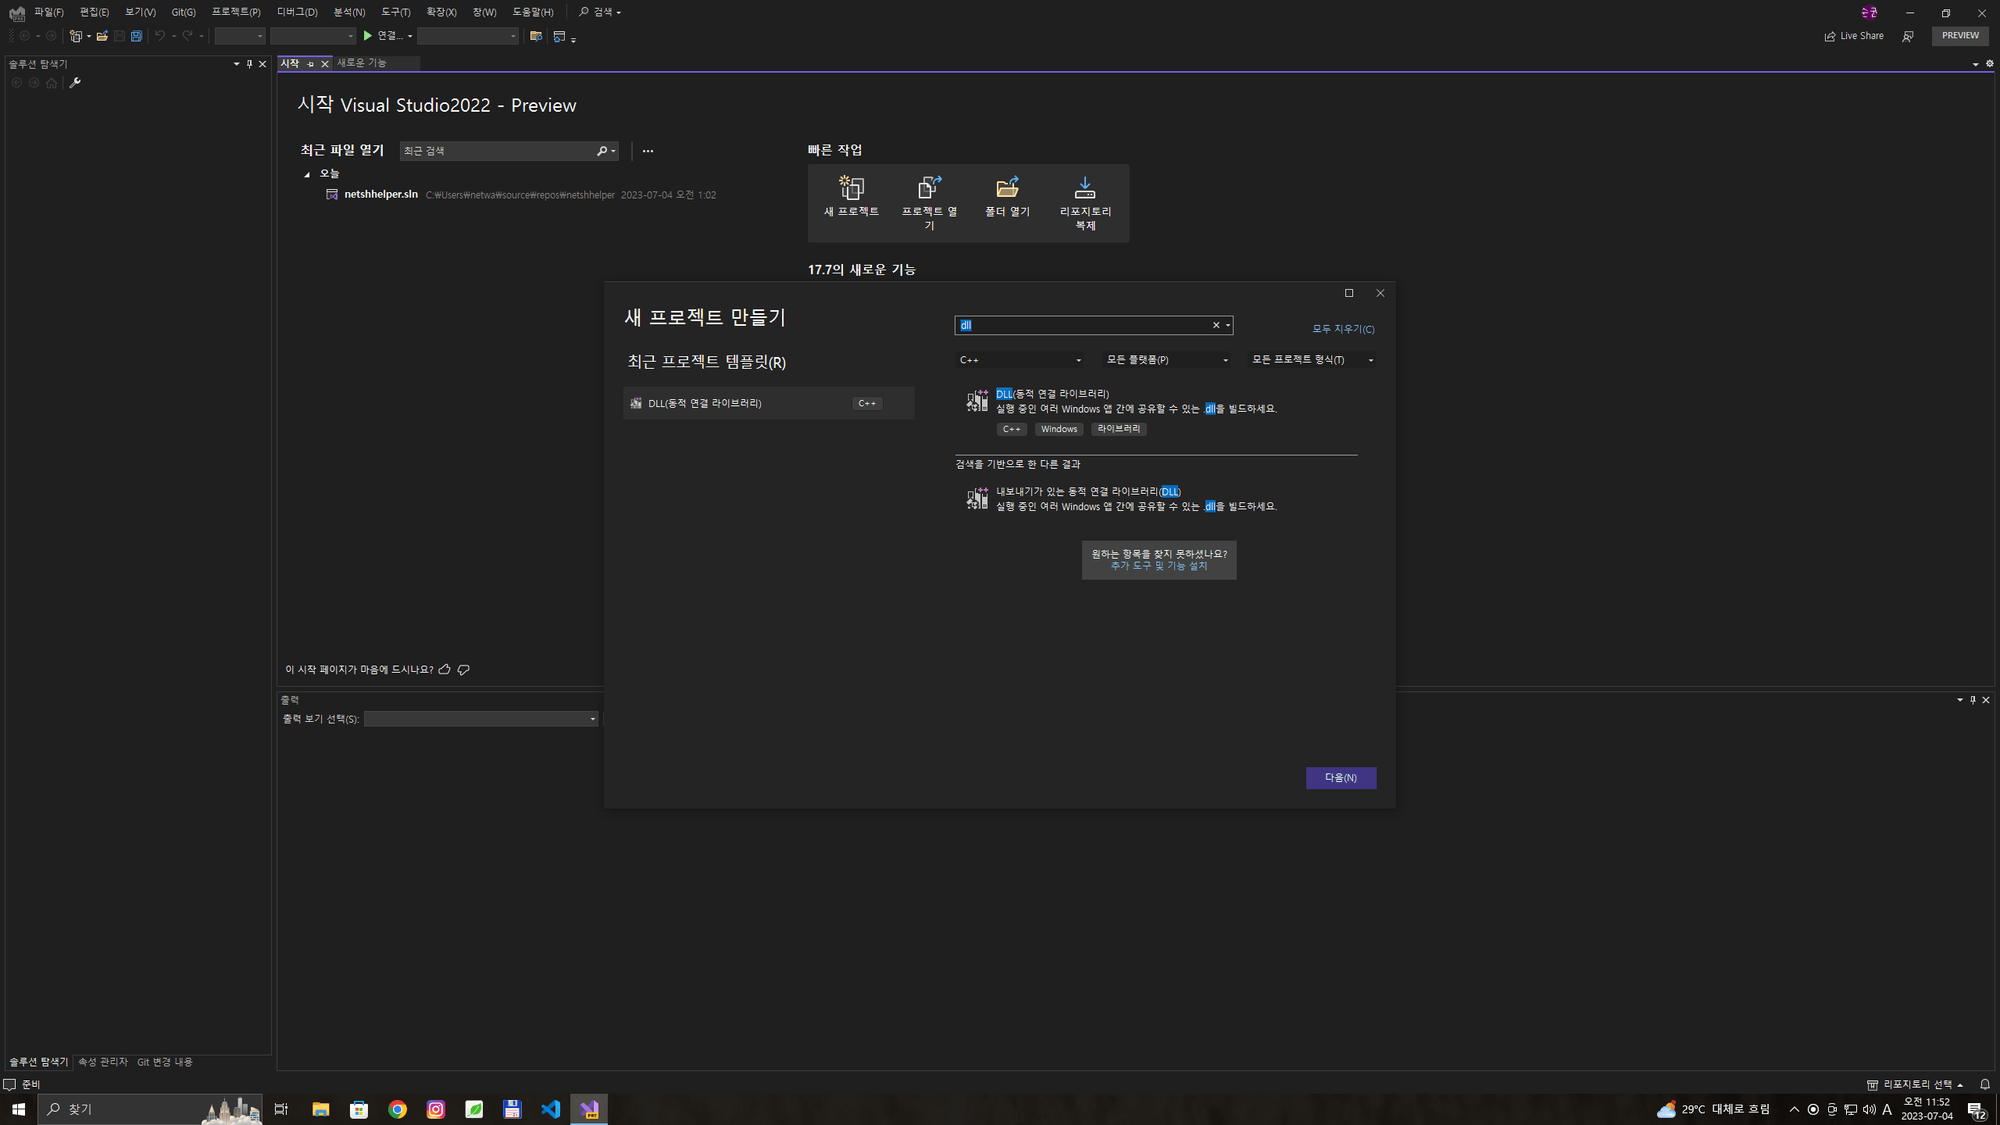Image resolution: width=2000 pixels, height=1125 pixels.
Task: Open the Solution Explorer window options dropdown
Action: 237,64
